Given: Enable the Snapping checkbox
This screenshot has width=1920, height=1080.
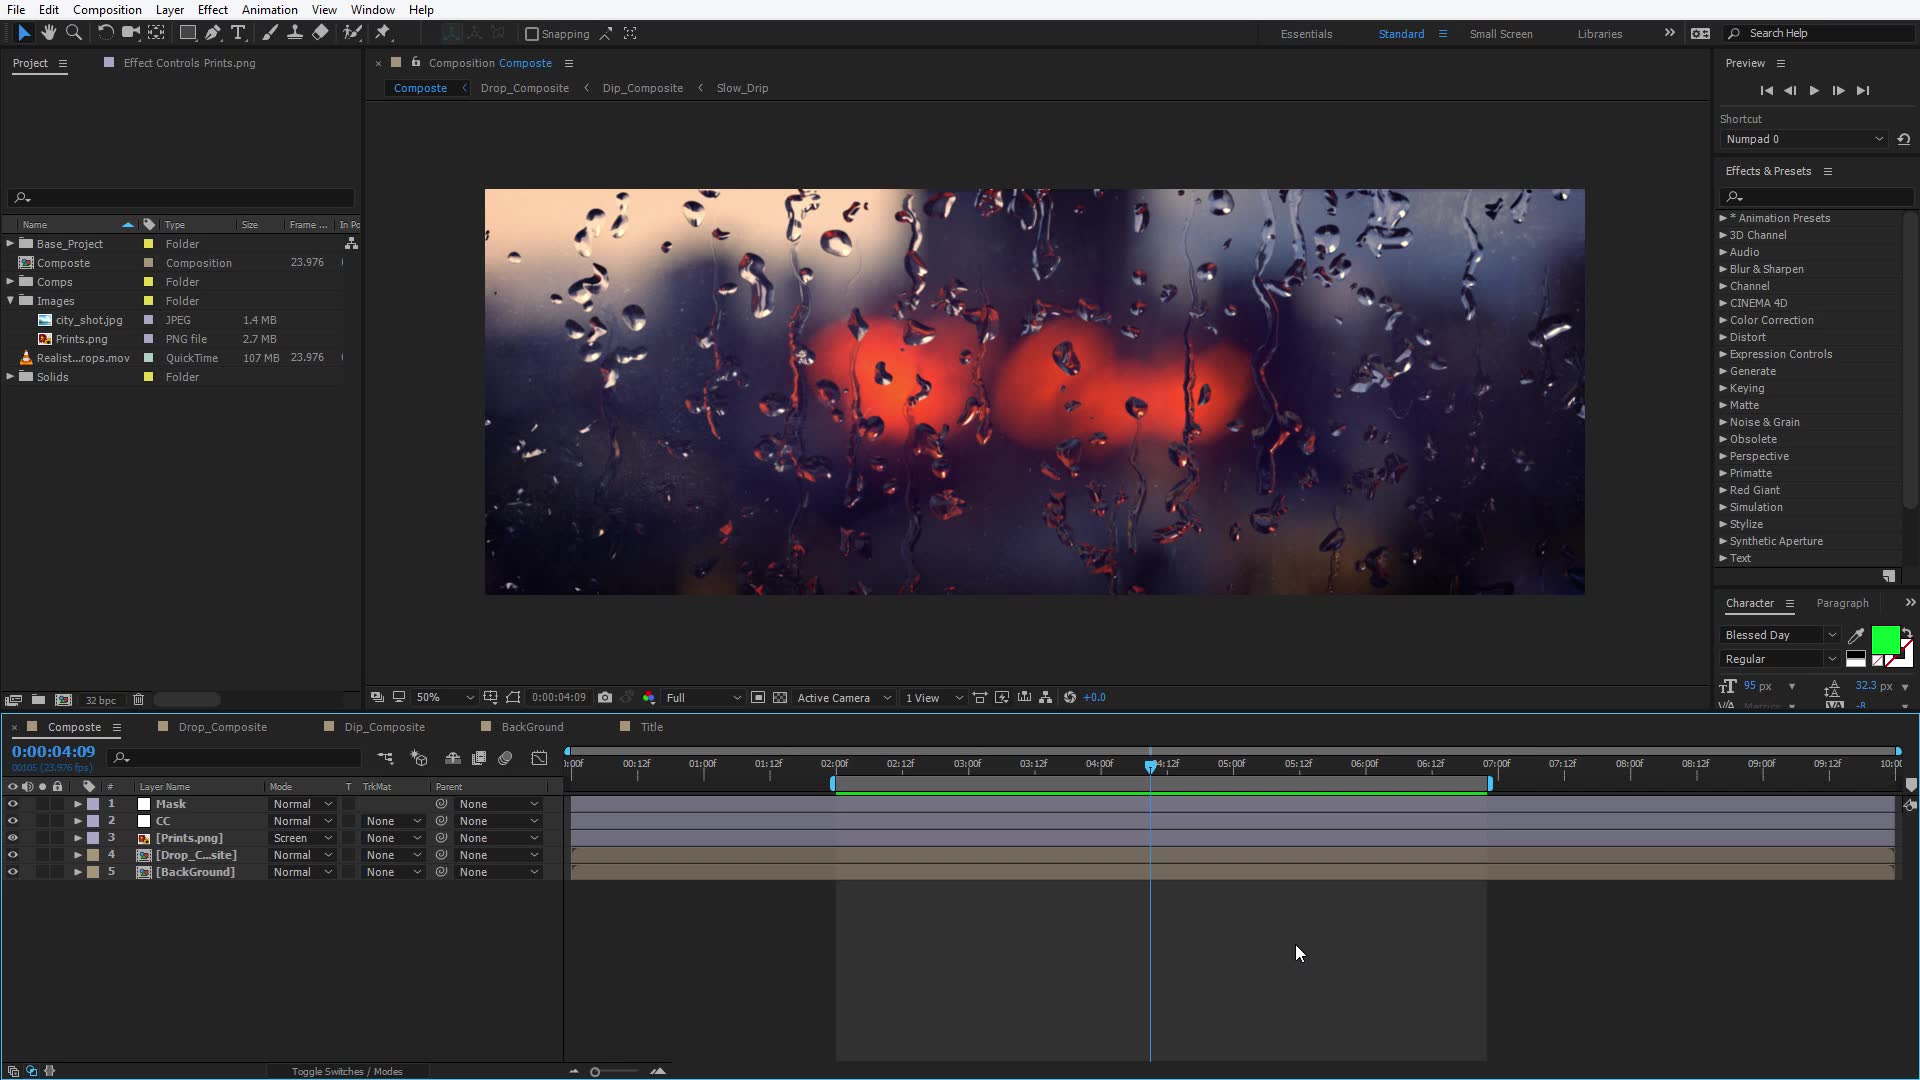Looking at the screenshot, I should click(532, 34).
